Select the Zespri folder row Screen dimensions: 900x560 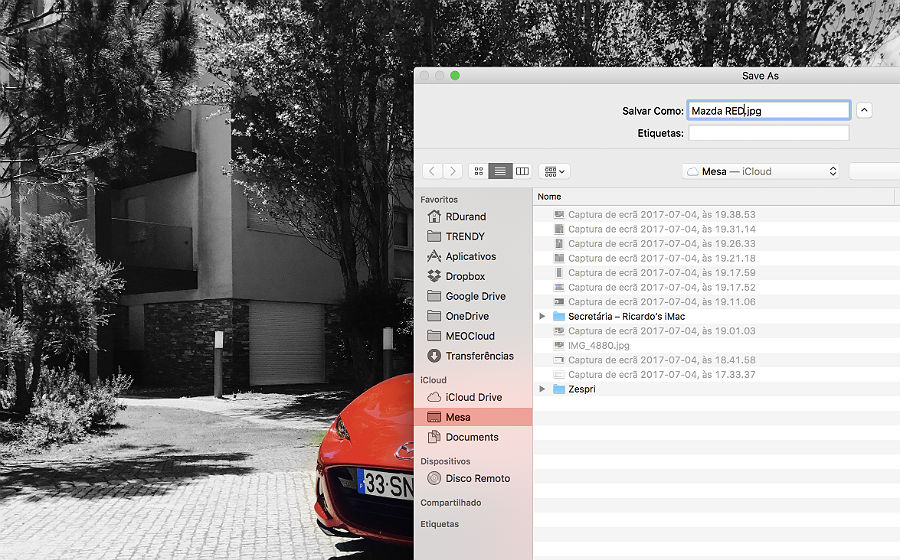pyautogui.click(x=716, y=389)
